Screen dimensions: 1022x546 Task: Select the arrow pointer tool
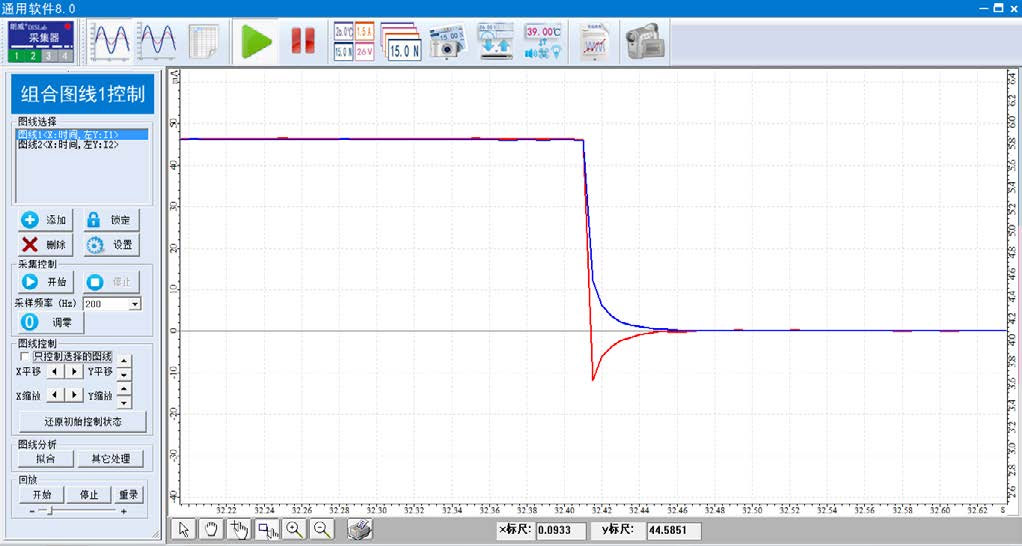182,530
